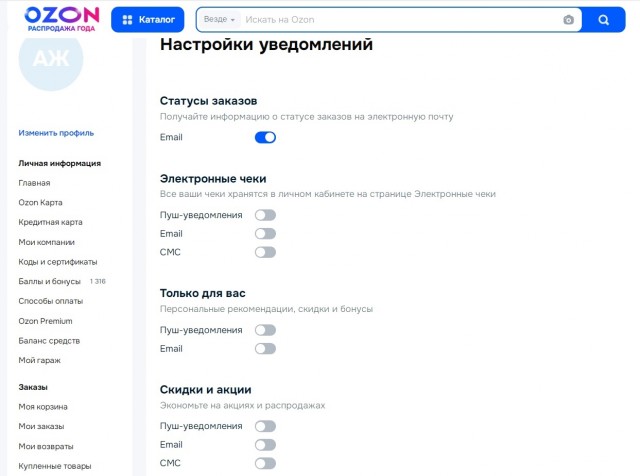
Task: Go to Главная in sidebar
Action: 34,183
